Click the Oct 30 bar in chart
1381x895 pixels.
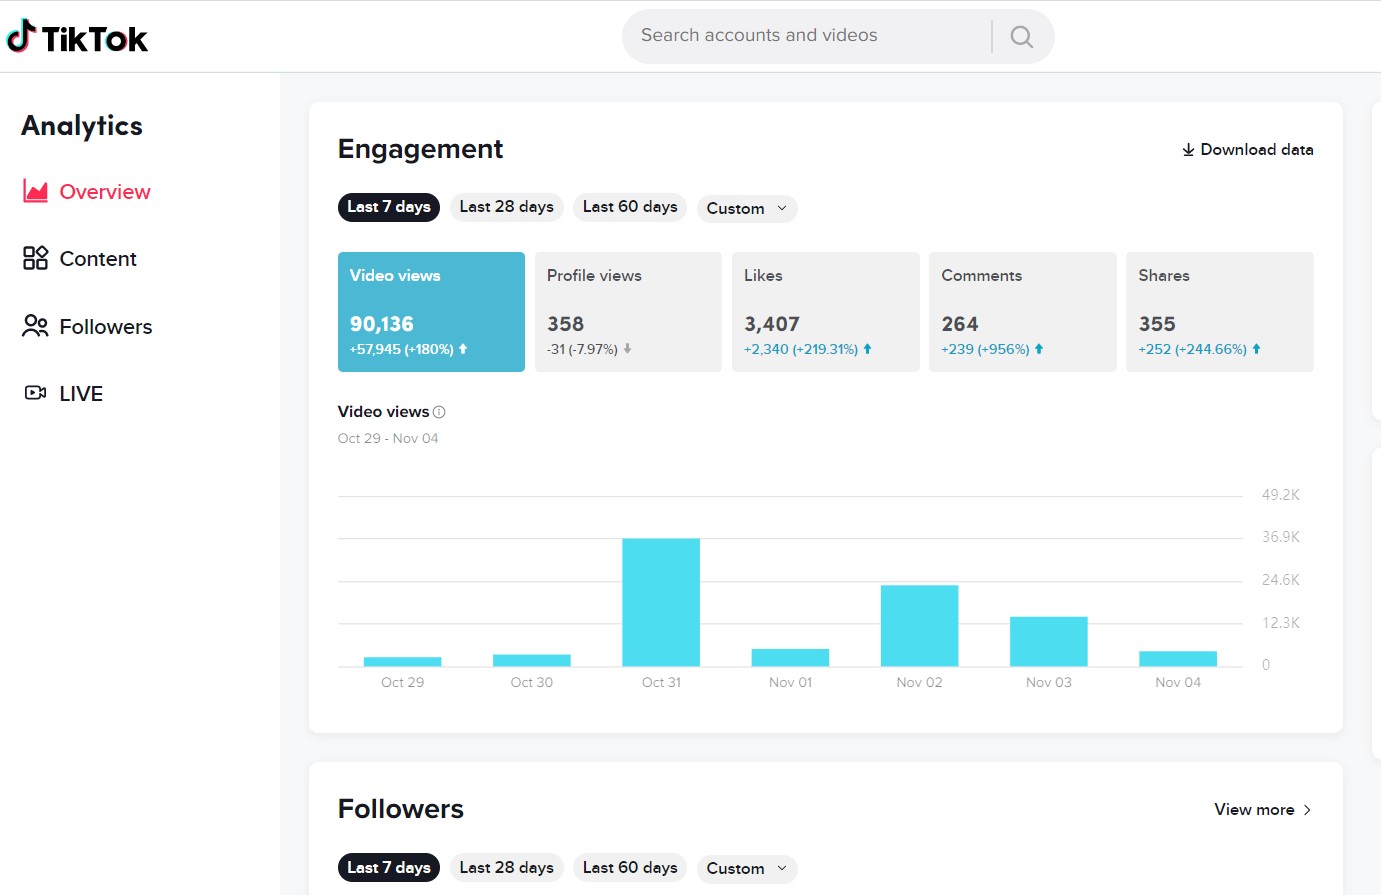pyautogui.click(x=531, y=660)
